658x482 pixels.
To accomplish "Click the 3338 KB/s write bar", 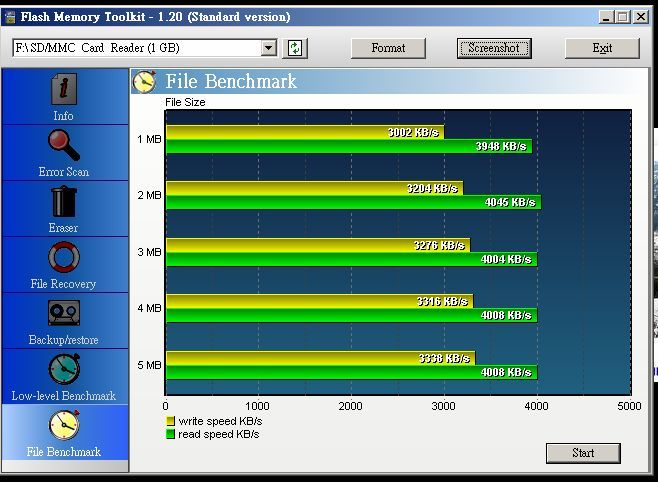I will click(x=321, y=358).
